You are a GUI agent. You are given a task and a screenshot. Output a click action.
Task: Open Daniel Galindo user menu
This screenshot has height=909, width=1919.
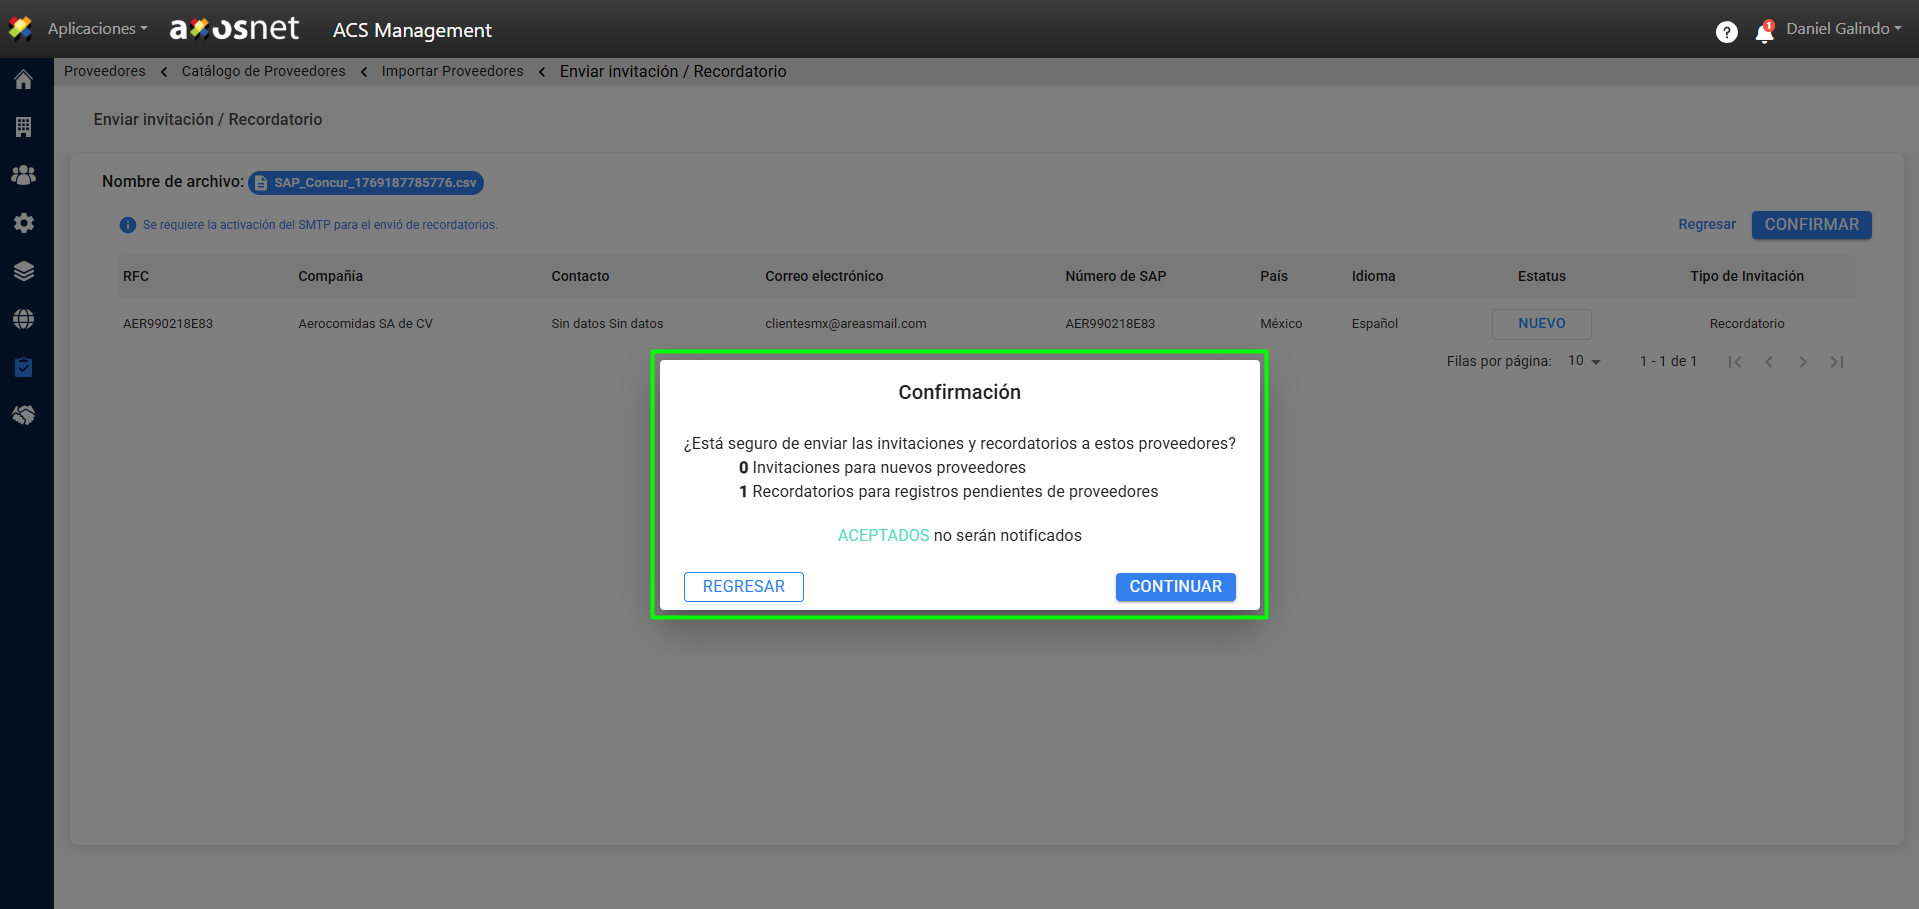tap(1843, 29)
